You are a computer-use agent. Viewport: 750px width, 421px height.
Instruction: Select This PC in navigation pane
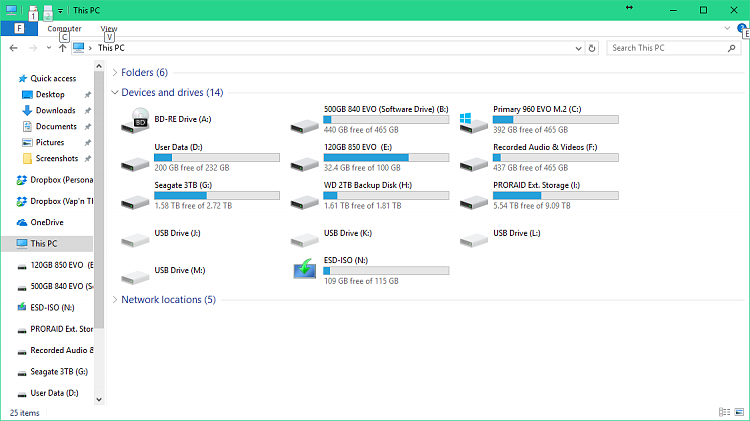(47, 244)
